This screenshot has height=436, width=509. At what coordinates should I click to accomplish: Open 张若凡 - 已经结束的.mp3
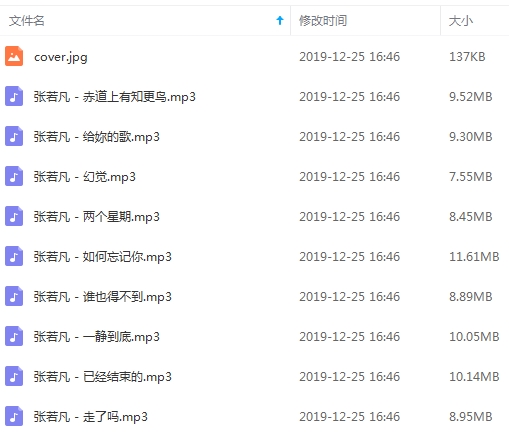click(x=103, y=377)
